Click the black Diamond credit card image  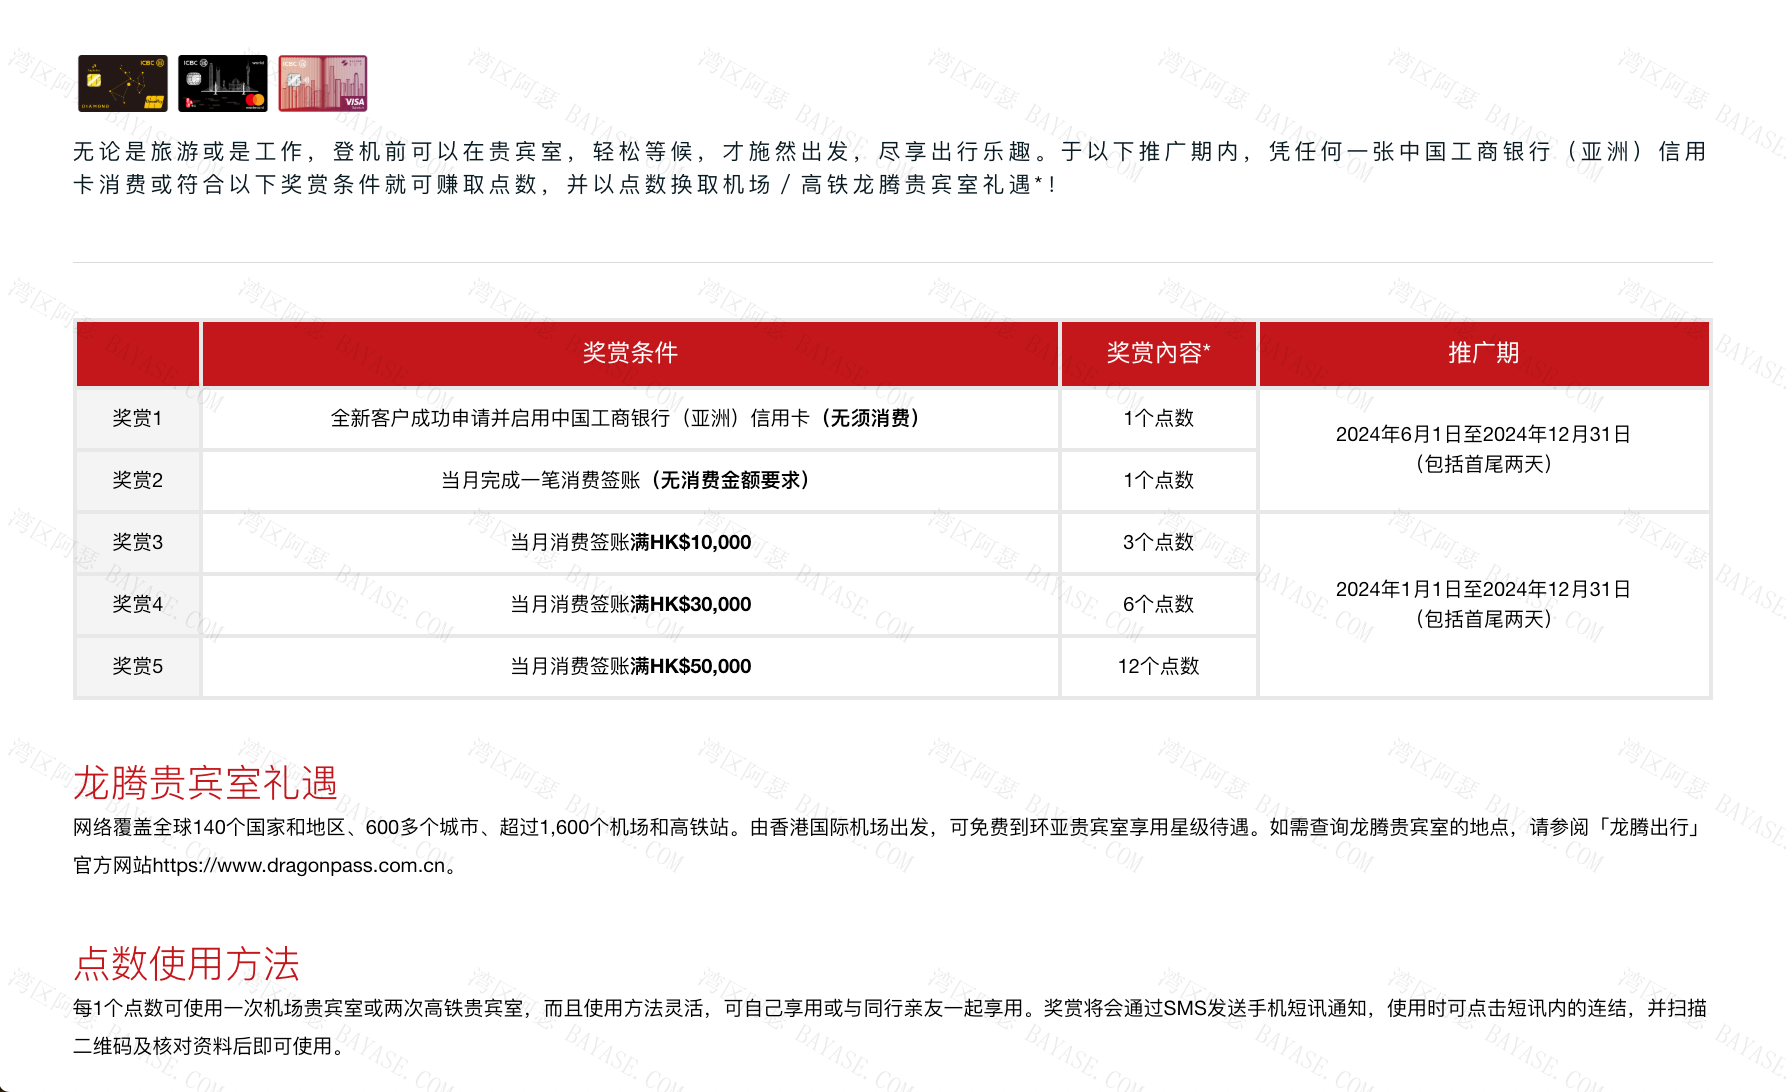click(123, 83)
